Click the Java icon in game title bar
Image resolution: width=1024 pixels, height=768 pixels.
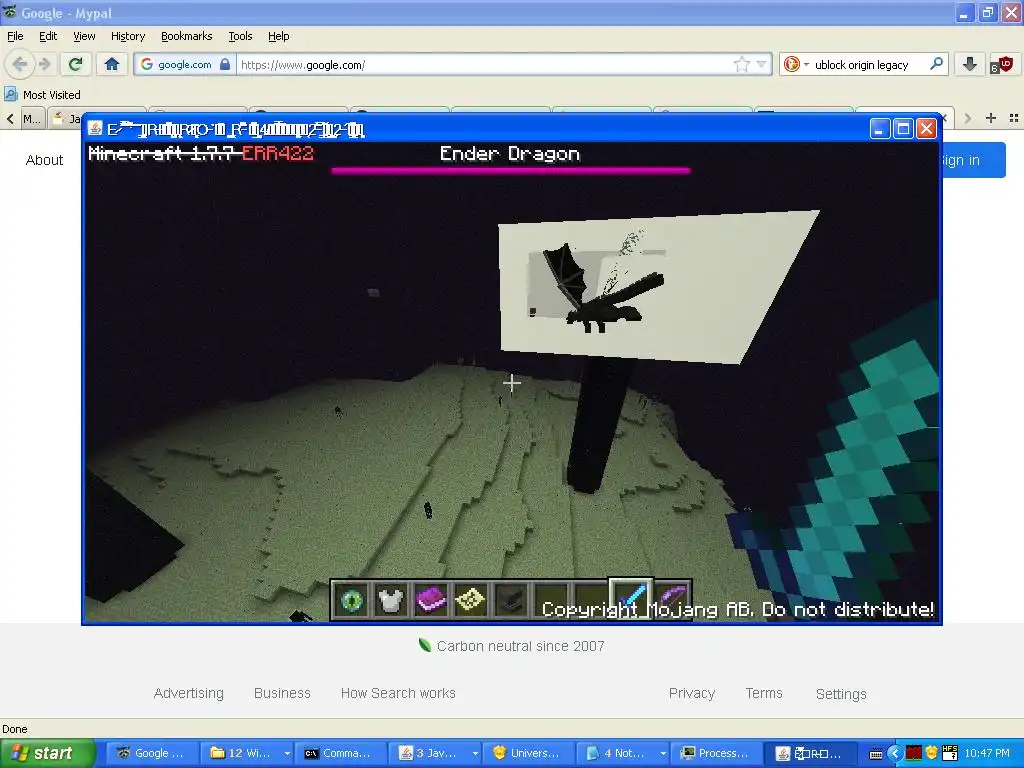[x=95, y=129]
